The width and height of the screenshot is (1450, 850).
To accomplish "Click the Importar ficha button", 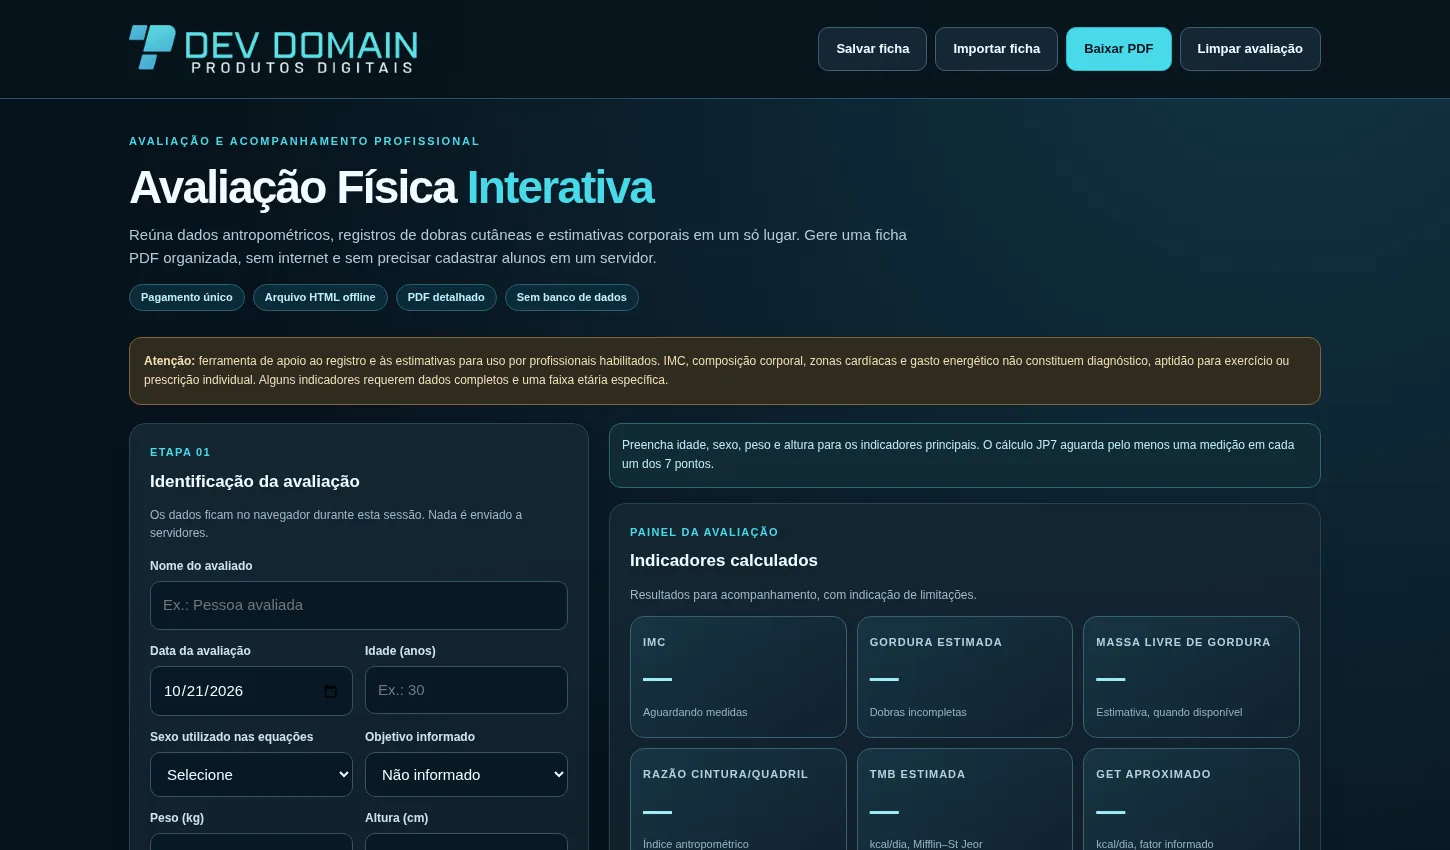I will [x=996, y=49].
